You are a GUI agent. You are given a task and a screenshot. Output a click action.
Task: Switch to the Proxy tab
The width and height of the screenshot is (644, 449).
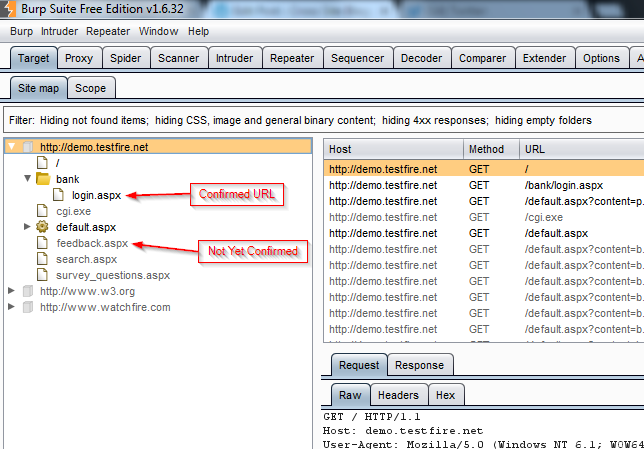[79, 58]
